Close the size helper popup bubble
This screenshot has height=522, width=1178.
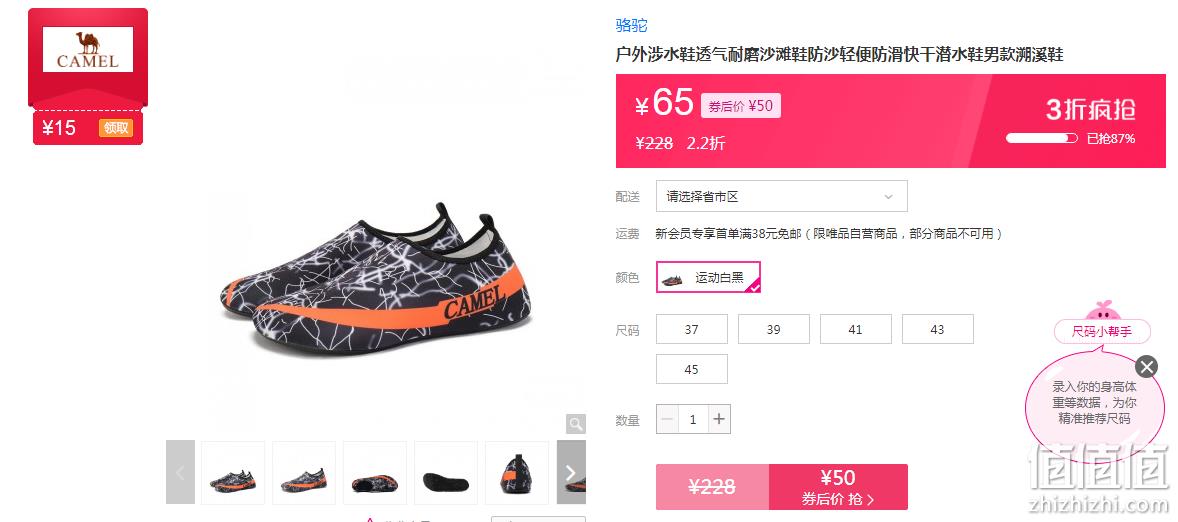pyautogui.click(x=1146, y=367)
